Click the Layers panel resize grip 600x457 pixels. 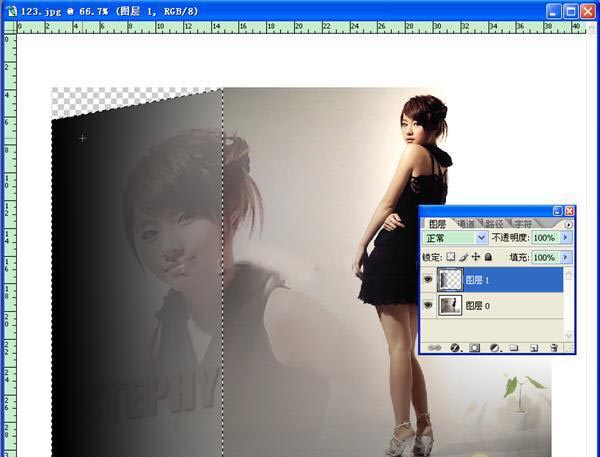click(x=570, y=348)
